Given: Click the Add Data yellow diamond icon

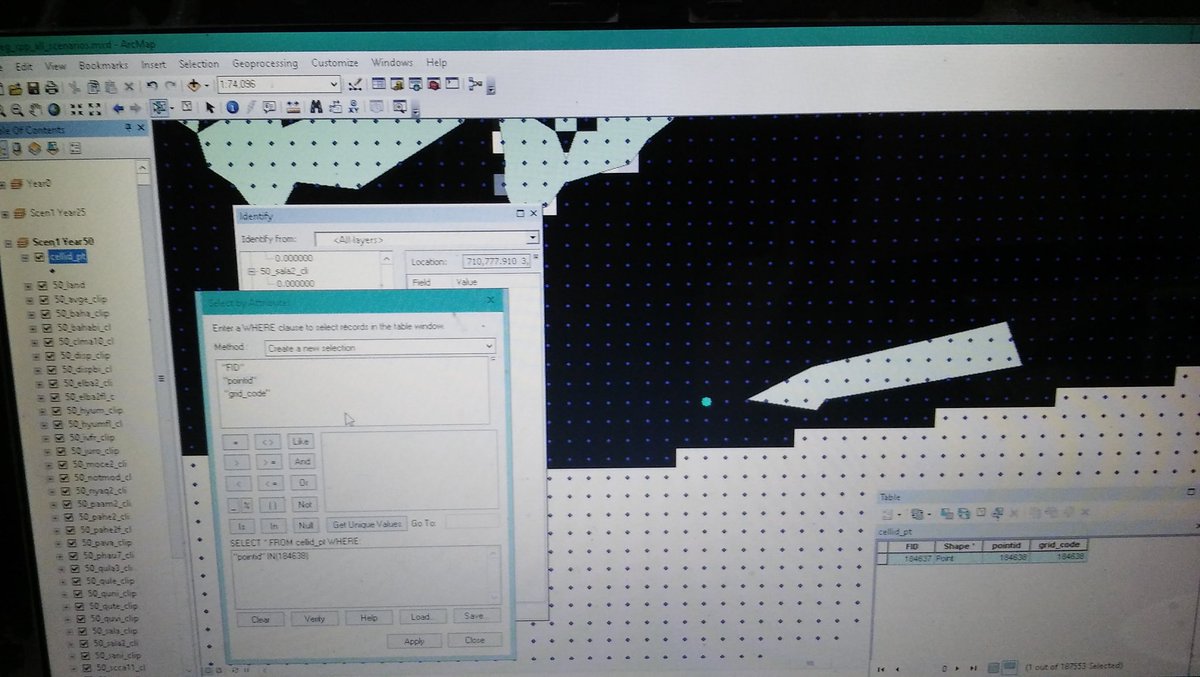Looking at the screenshot, I should [192, 86].
